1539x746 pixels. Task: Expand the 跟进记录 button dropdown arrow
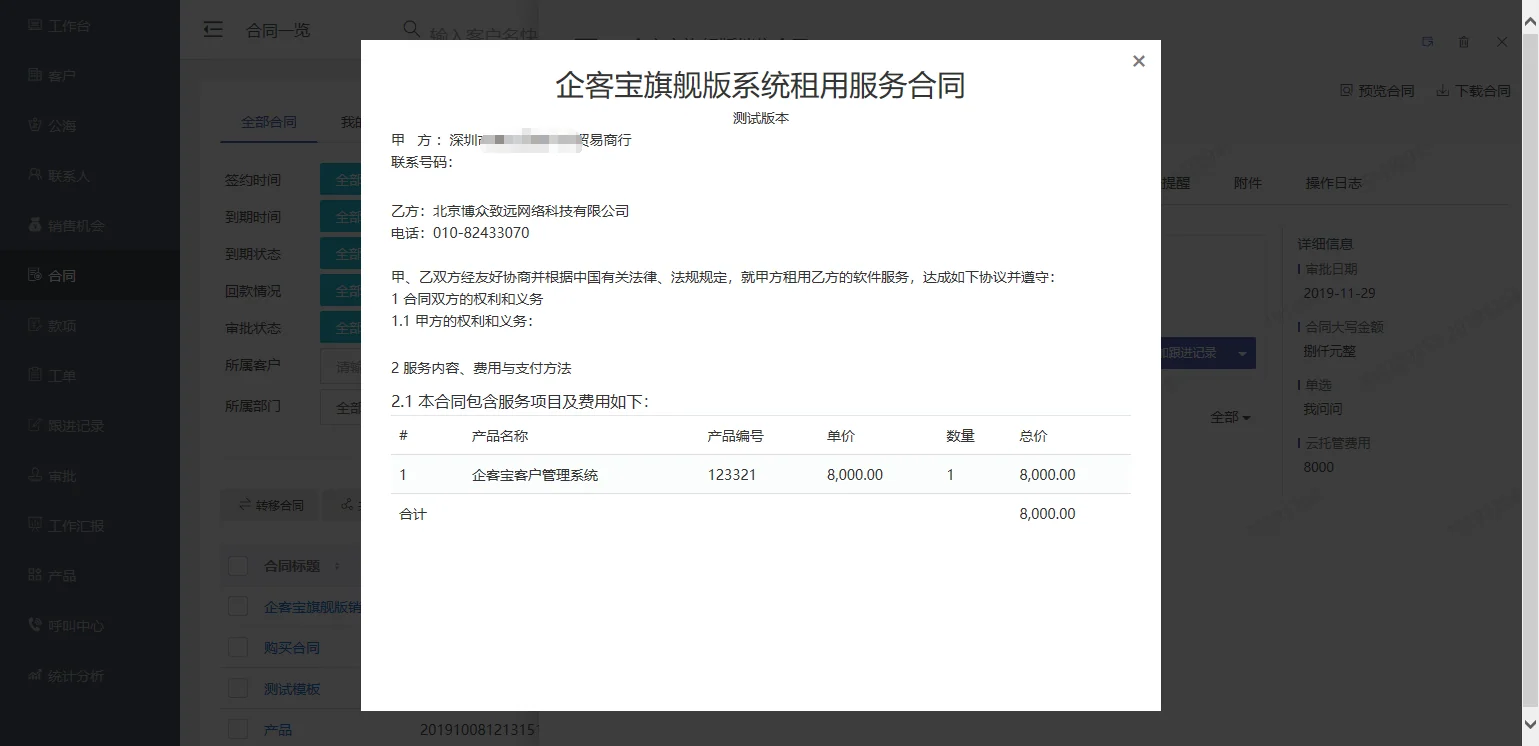tap(1242, 353)
